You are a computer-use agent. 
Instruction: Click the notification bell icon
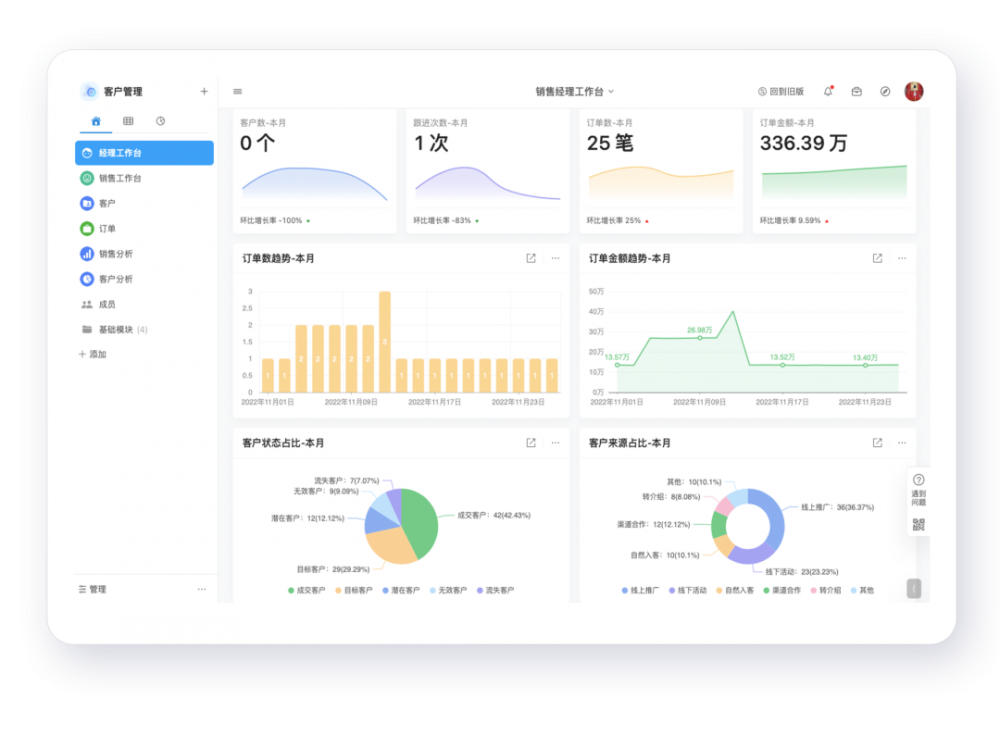coord(828,91)
